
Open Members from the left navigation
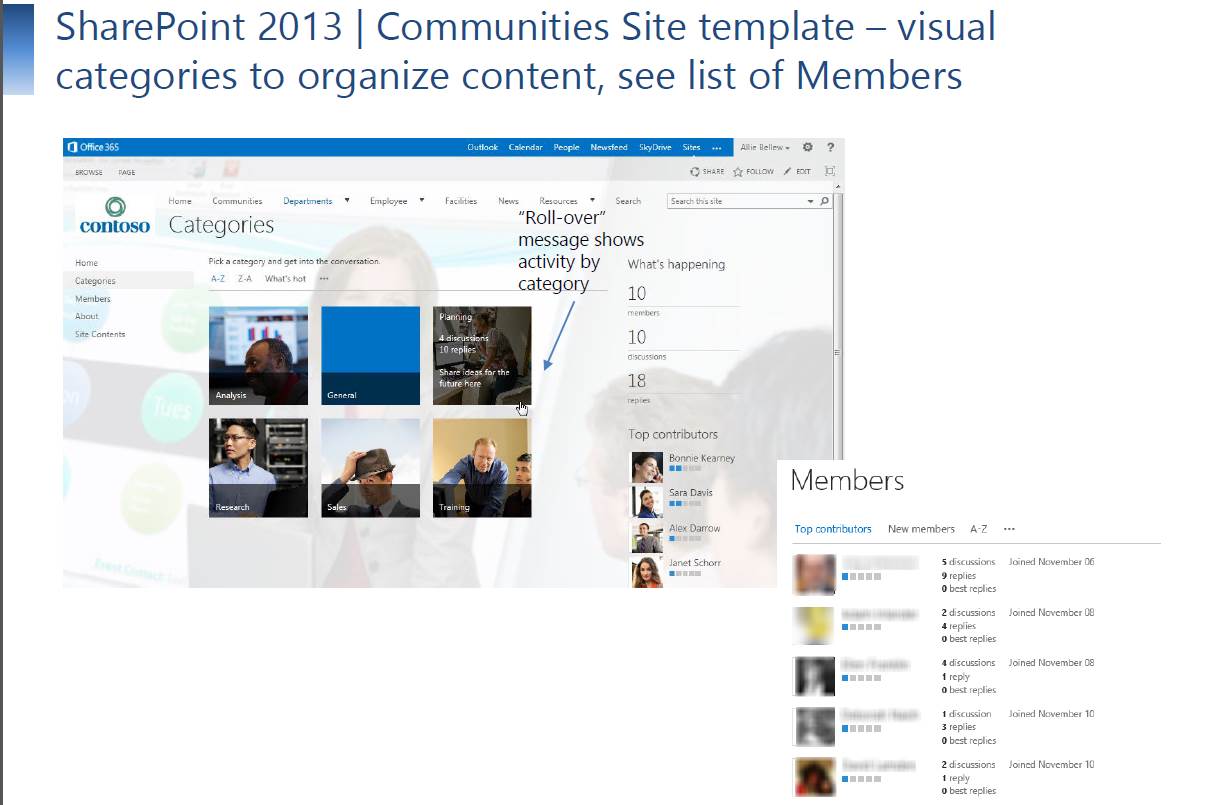(x=92, y=298)
